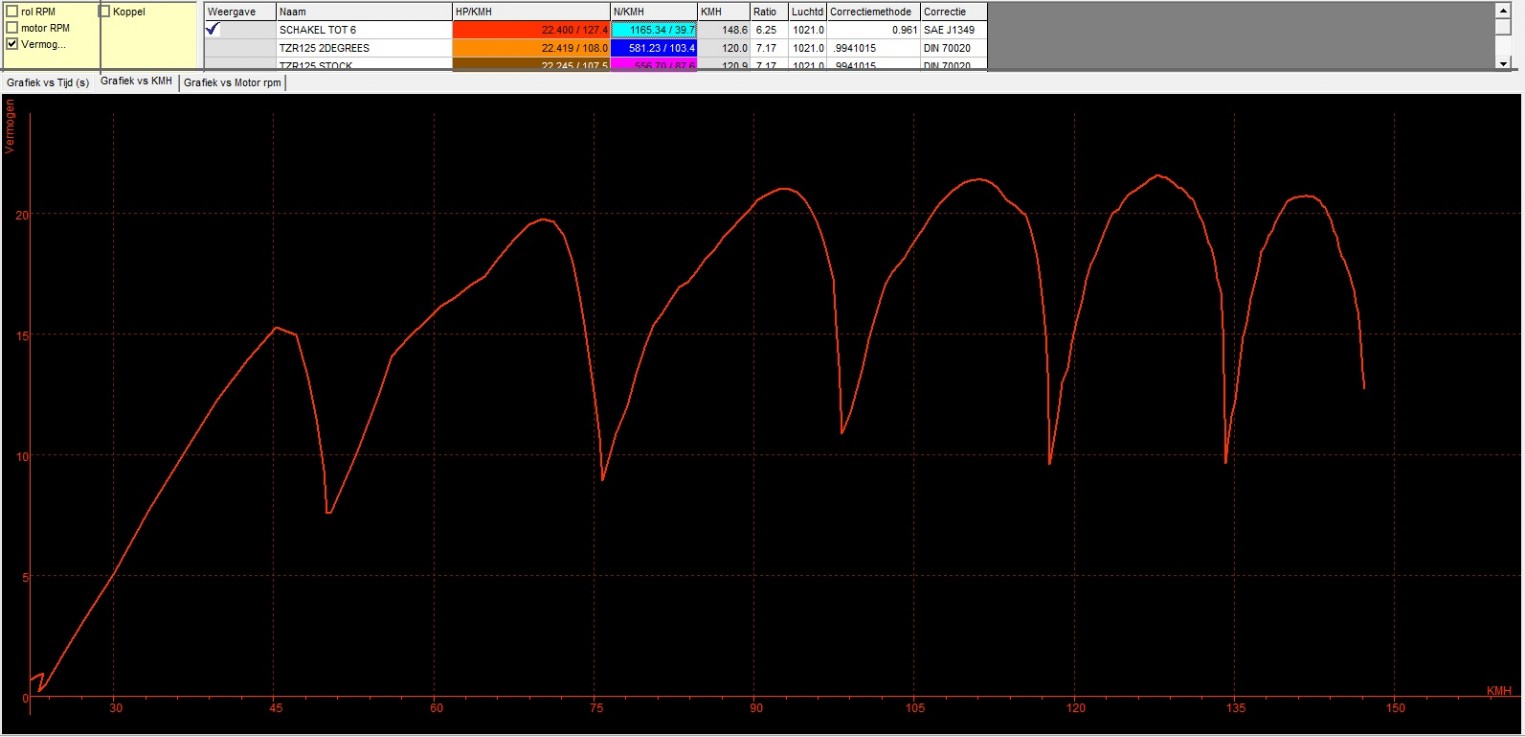This screenshot has width=1525, height=737.
Task: Click the cyan N/KMH swatch 1165.34 / 39.7
Action: (x=654, y=30)
